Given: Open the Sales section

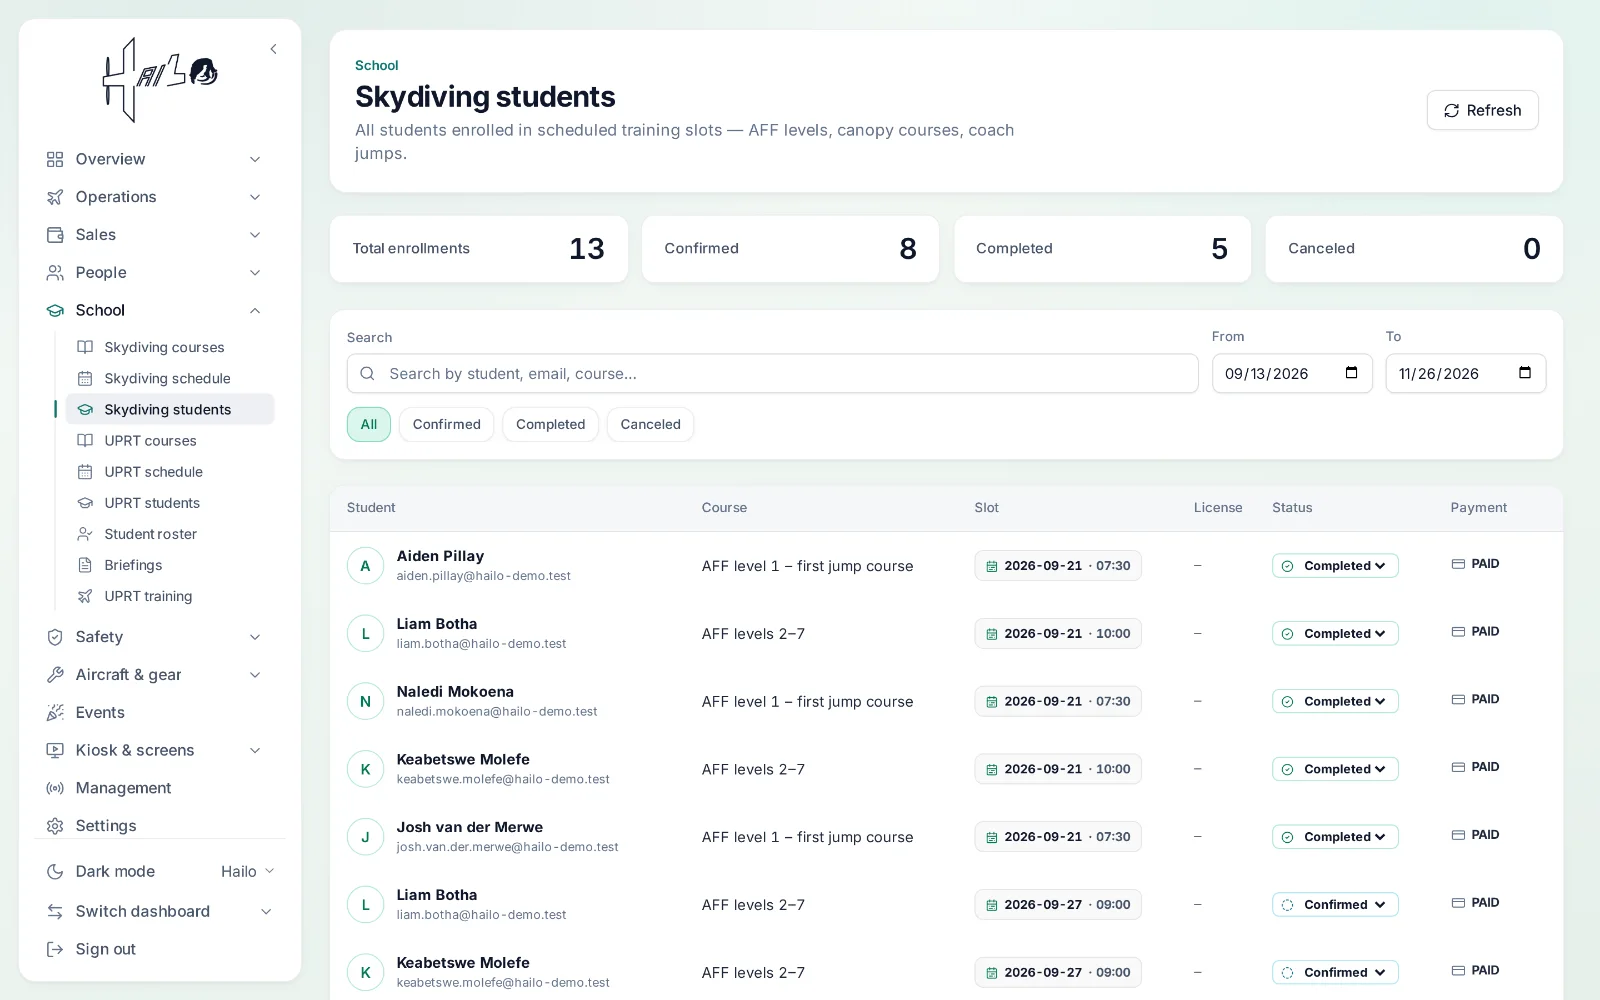Looking at the screenshot, I should pyautogui.click(x=154, y=235).
